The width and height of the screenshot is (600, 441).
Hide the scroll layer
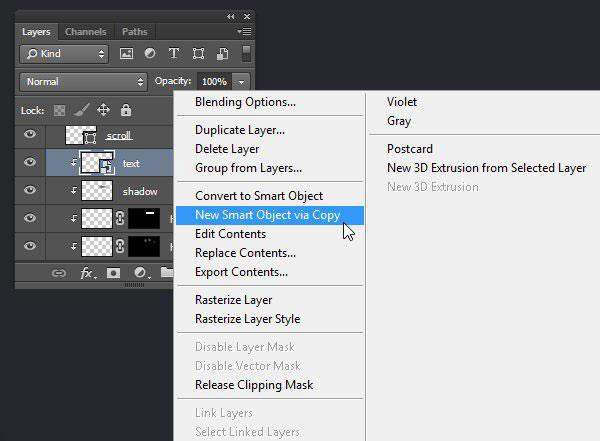coord(30,135)
